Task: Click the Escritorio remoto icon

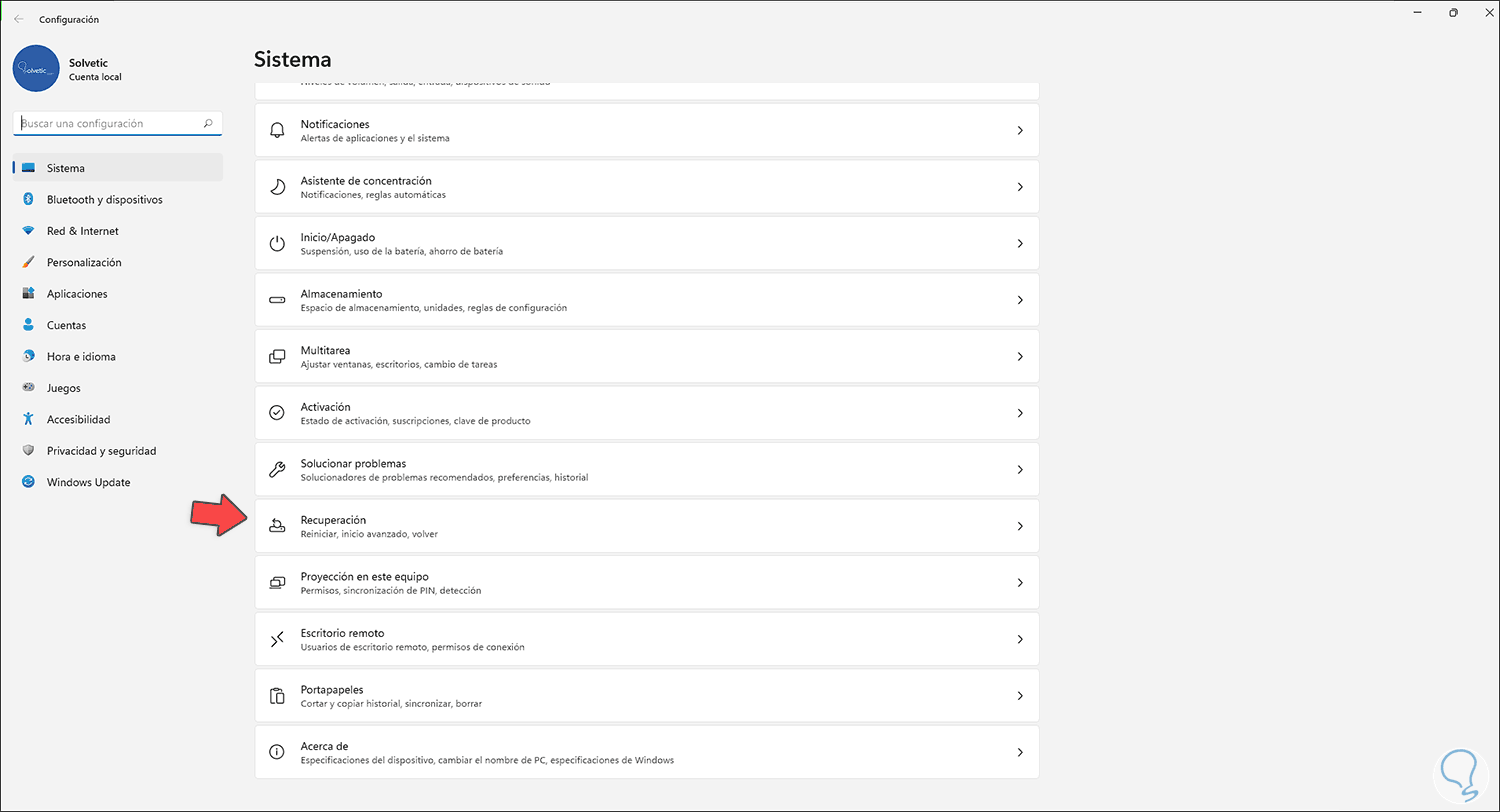Action: [x=277, y=639]
